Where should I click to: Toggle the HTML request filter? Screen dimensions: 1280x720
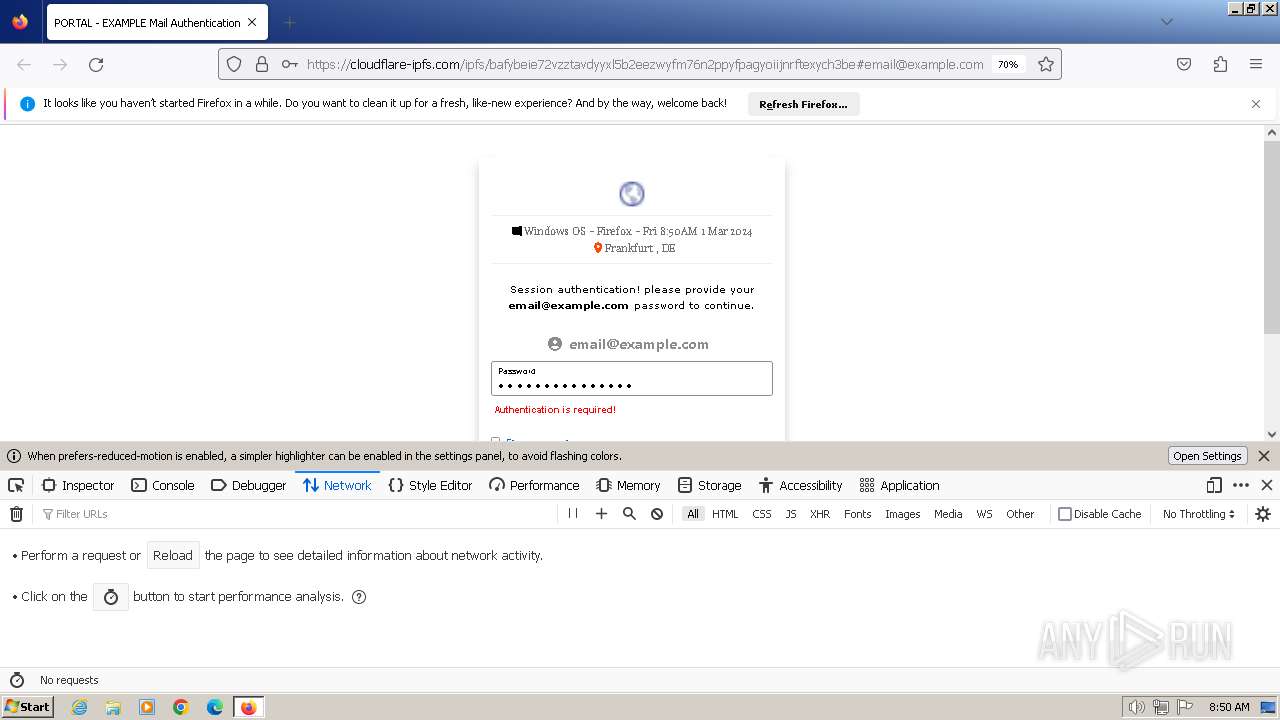(x=725, y=514)
